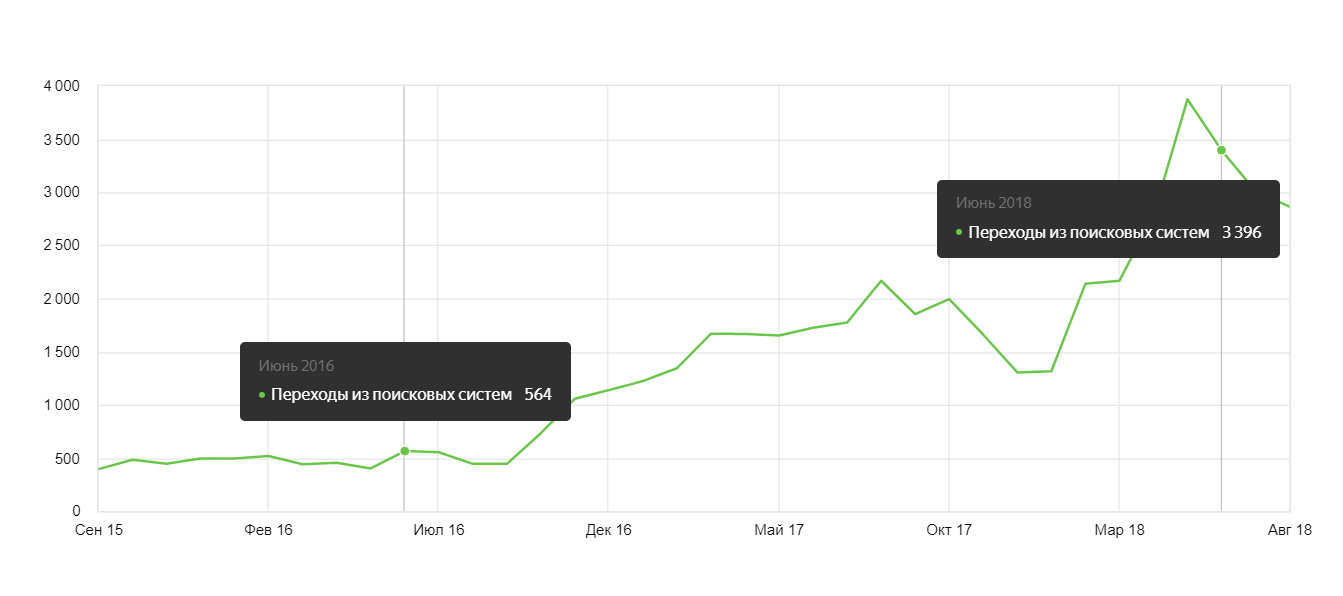Click the 4 000 y-axis label
The height and width of the screenshot is (596, 1343).
point(61,87)
